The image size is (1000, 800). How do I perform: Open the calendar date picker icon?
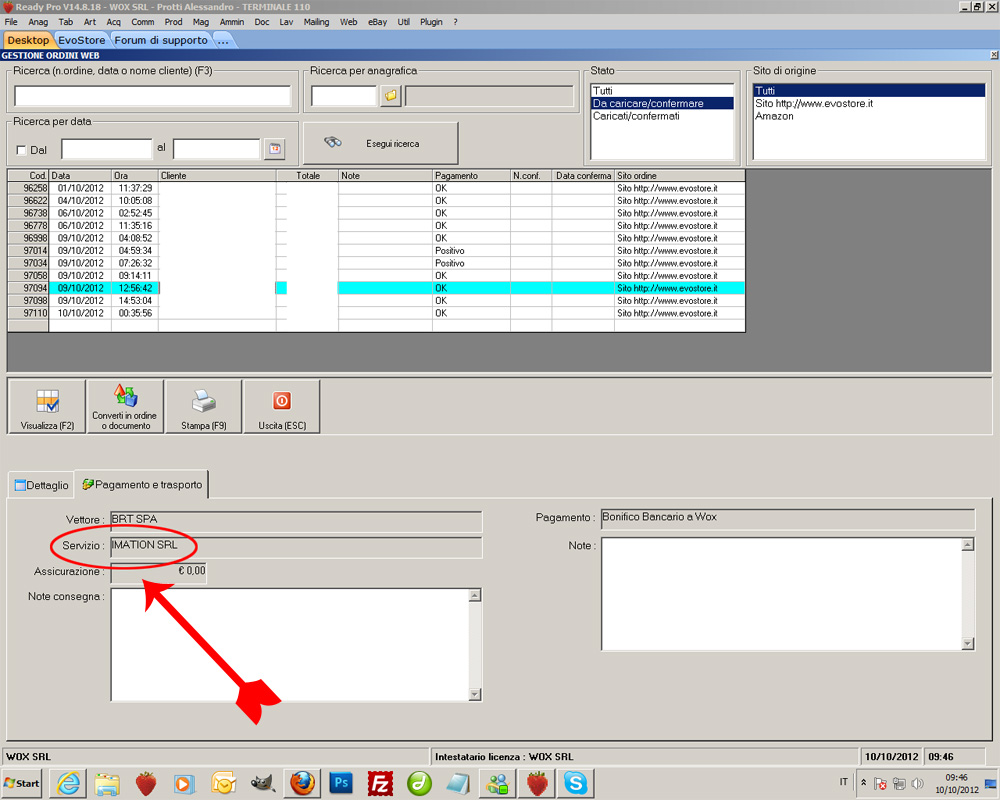[274, 149]
